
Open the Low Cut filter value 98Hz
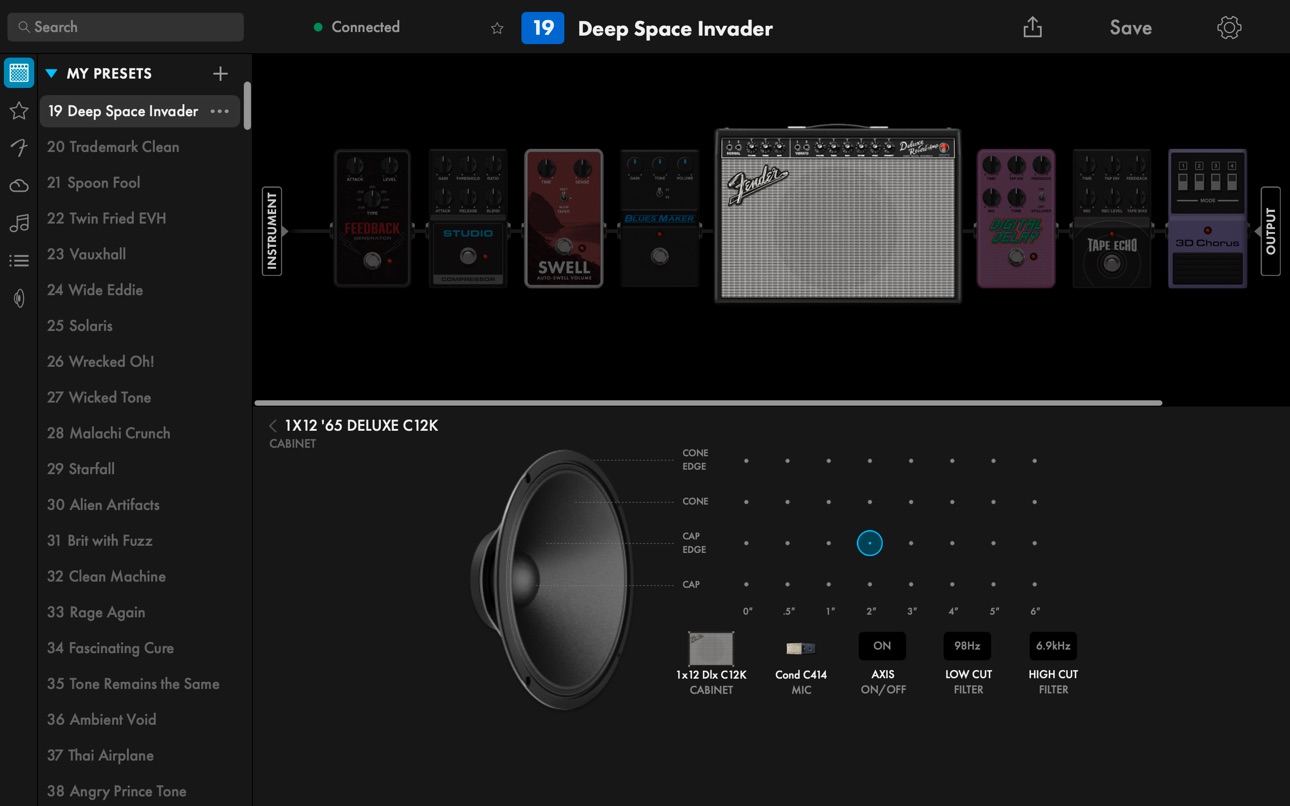[x=967, y=646]
